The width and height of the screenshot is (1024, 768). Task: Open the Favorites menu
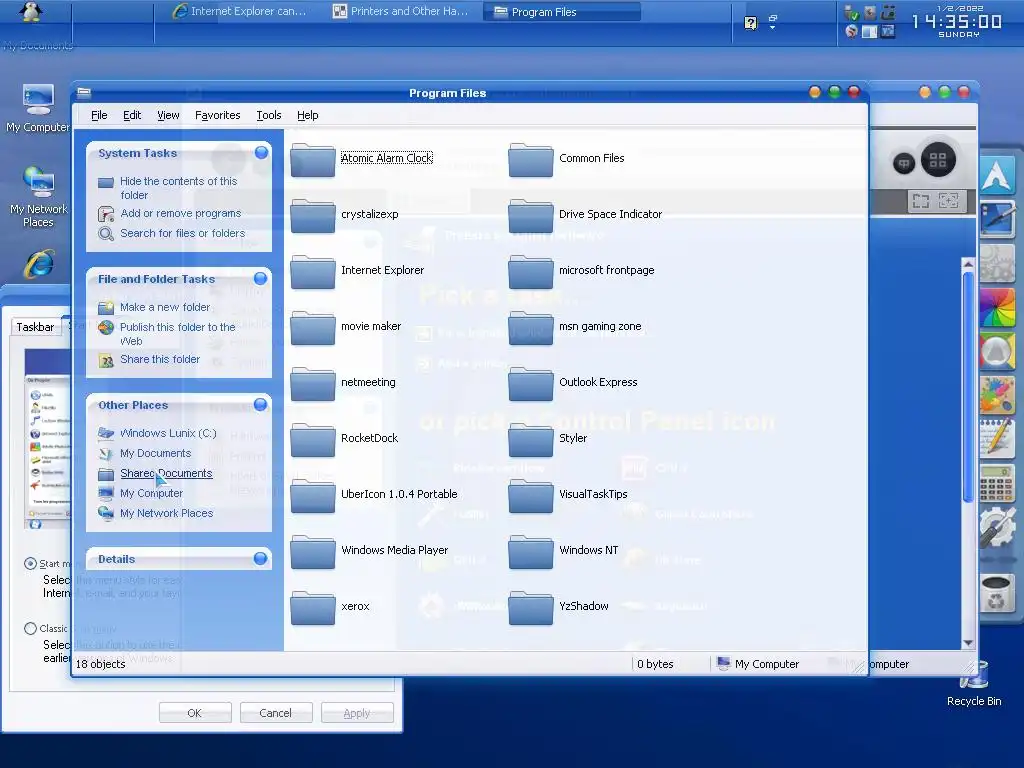(x=217, y=115)
